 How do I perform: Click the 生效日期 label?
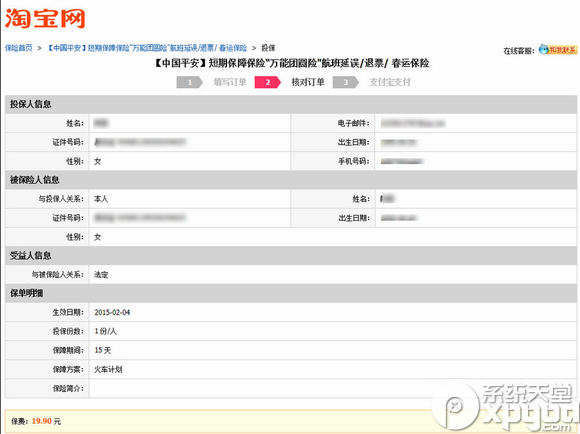point(68,312)
